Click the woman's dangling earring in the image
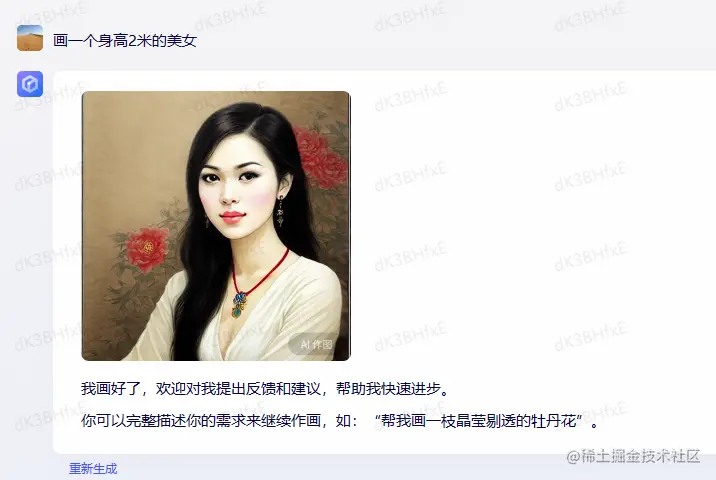The height and width of the screenshot is (480, 716). (x=280, y=211)
